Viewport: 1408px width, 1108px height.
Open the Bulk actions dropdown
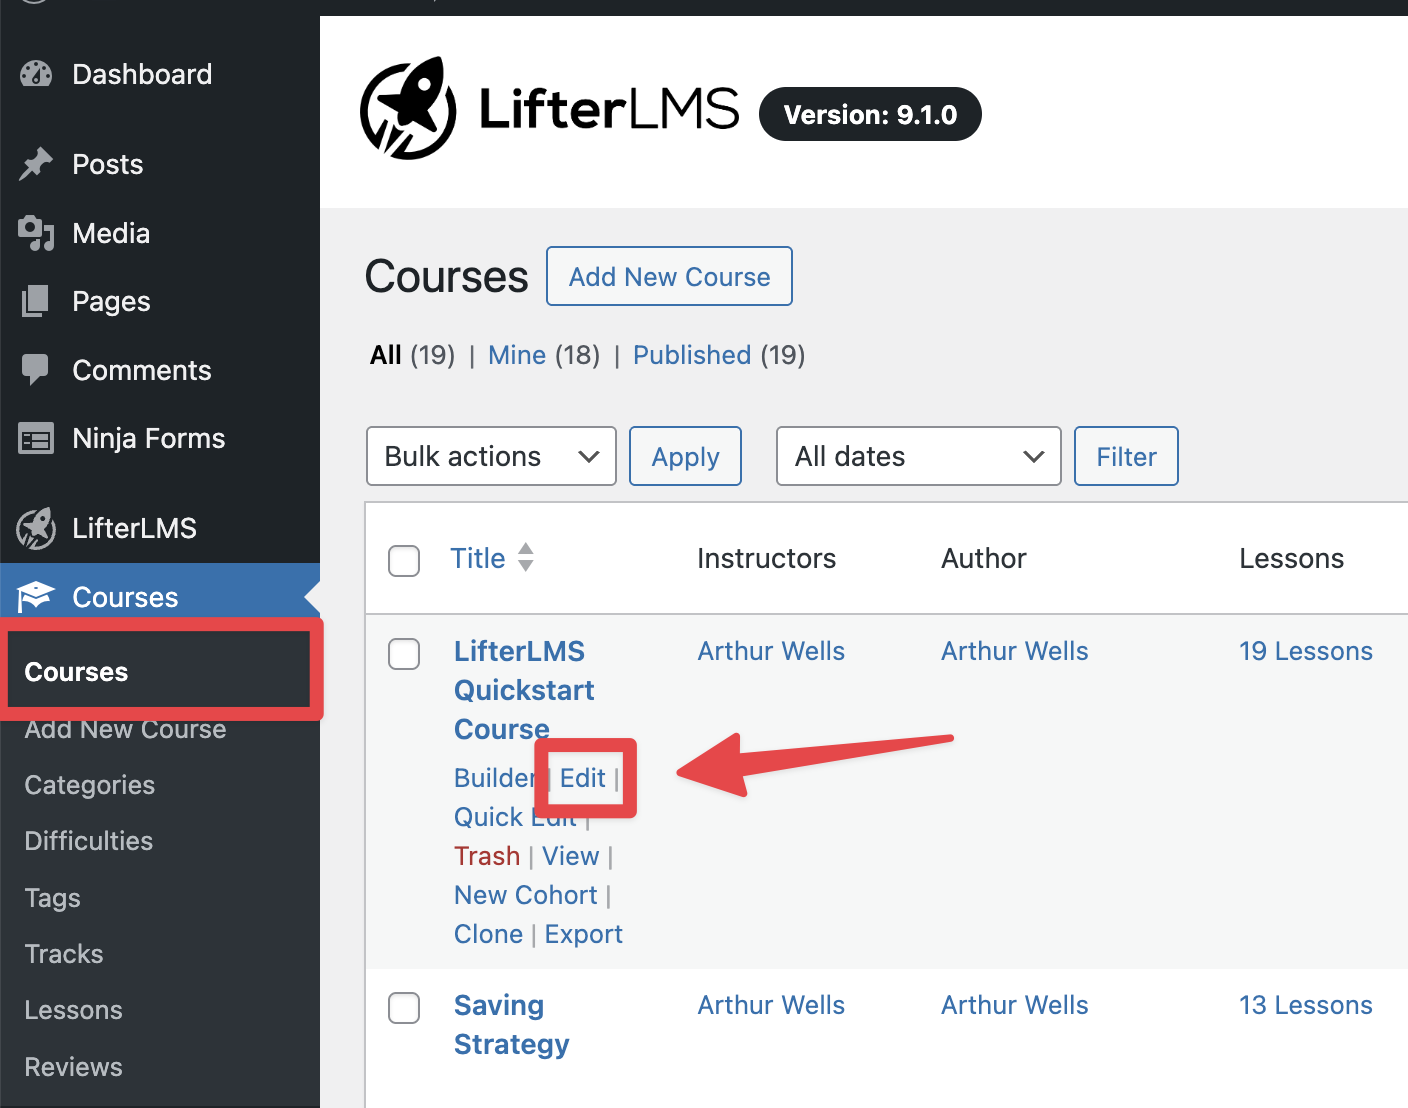[x=491, y=456]
